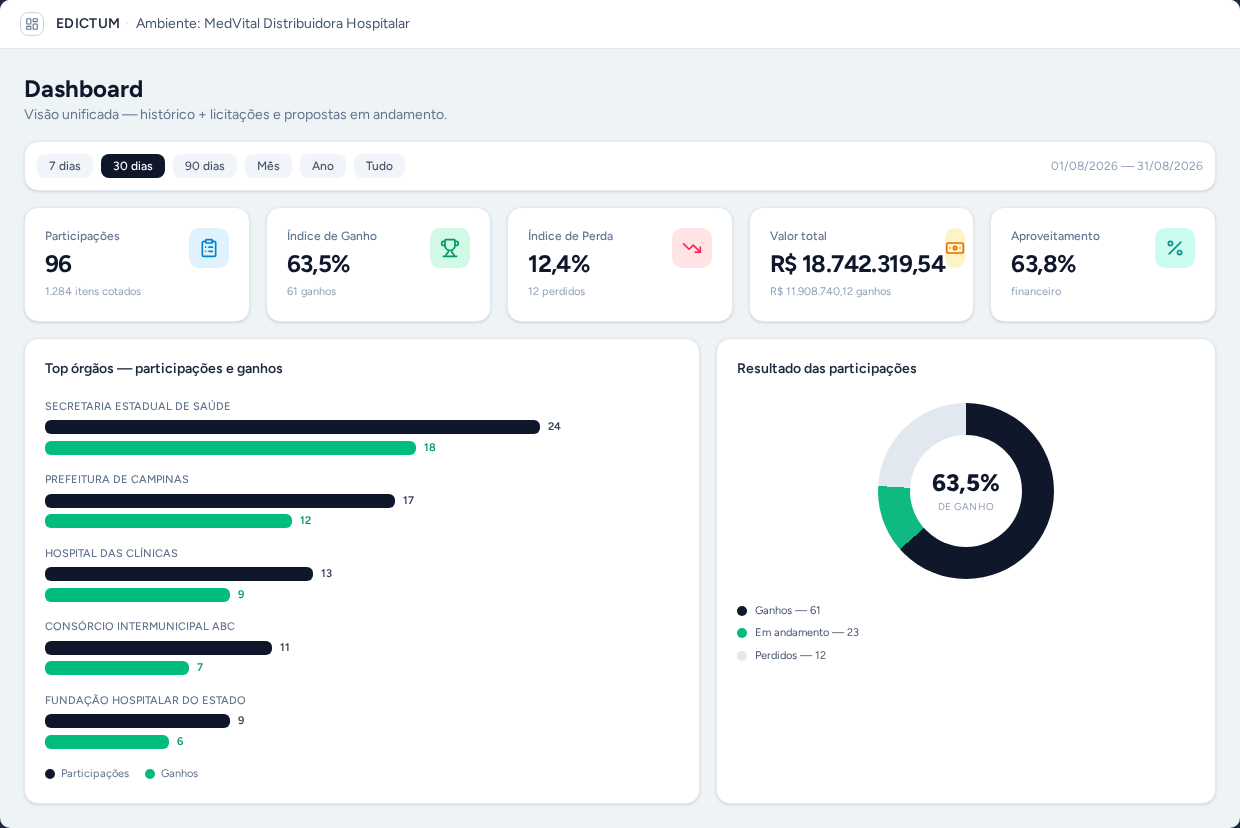Click the Resultado das participações heading
Image resolution: width=1240 pixels, height=828 pixels.
[x=827, y=368]
